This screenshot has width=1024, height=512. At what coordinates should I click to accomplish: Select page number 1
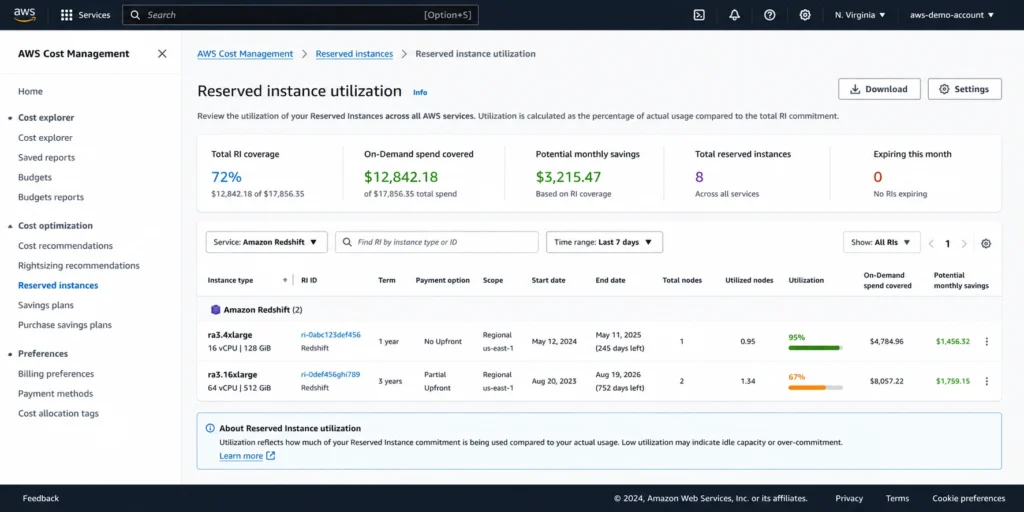click(947, 244)
